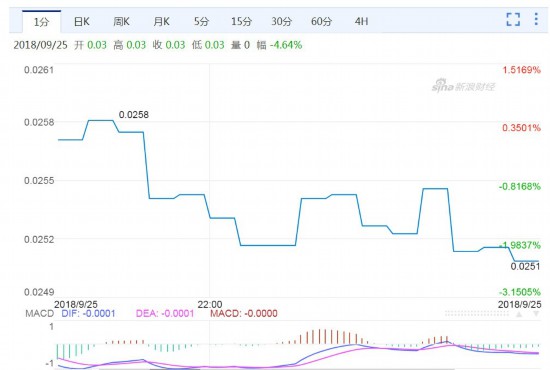Viewport: 550px width, 370px height.
Task: Click the up triangle above MACD panel
Action: click(519, 314)
